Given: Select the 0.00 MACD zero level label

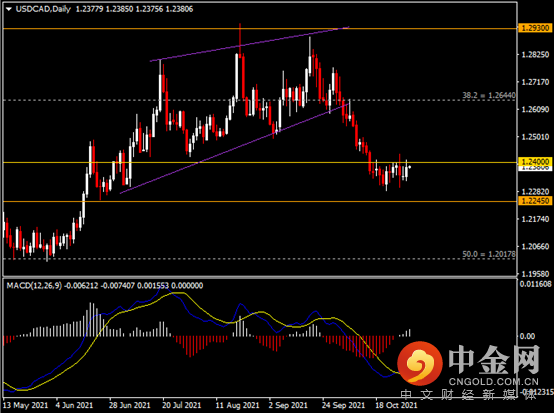Looking at the screenshot, I should 528,336.
